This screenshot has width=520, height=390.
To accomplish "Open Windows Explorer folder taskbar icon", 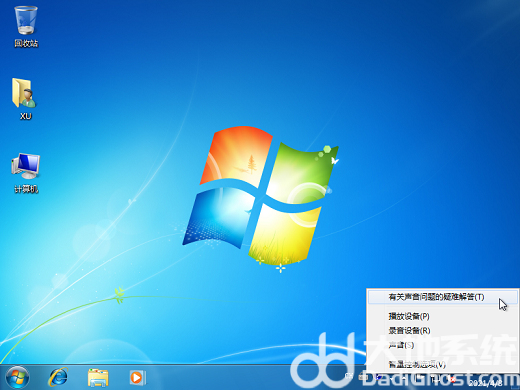I will [98, 378].
